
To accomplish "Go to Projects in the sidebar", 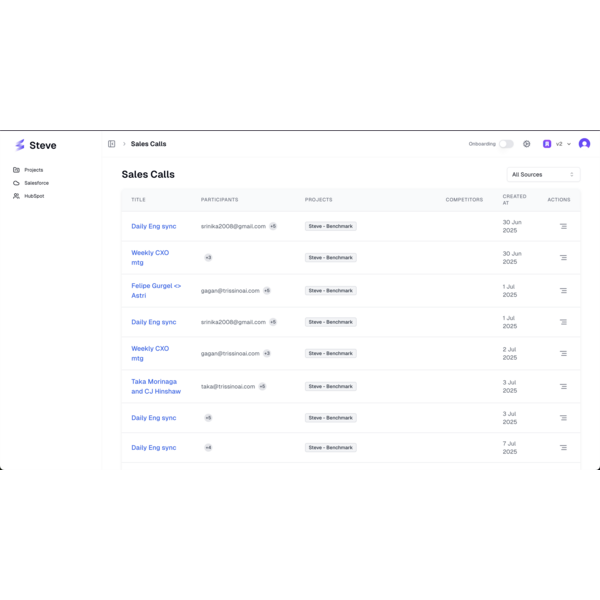I will coord(33,170).
